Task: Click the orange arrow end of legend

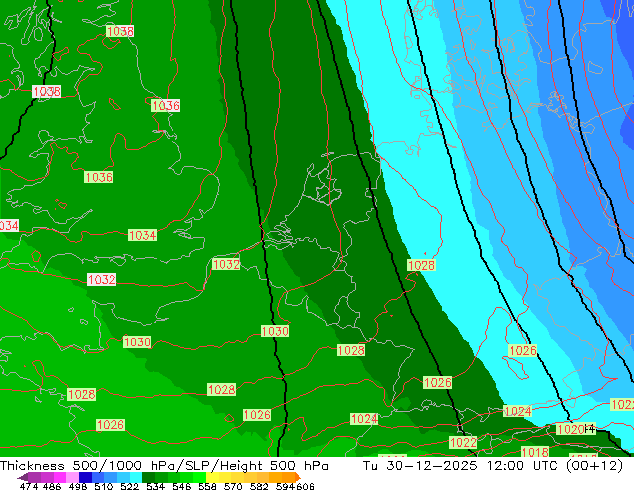Action: 298,477
